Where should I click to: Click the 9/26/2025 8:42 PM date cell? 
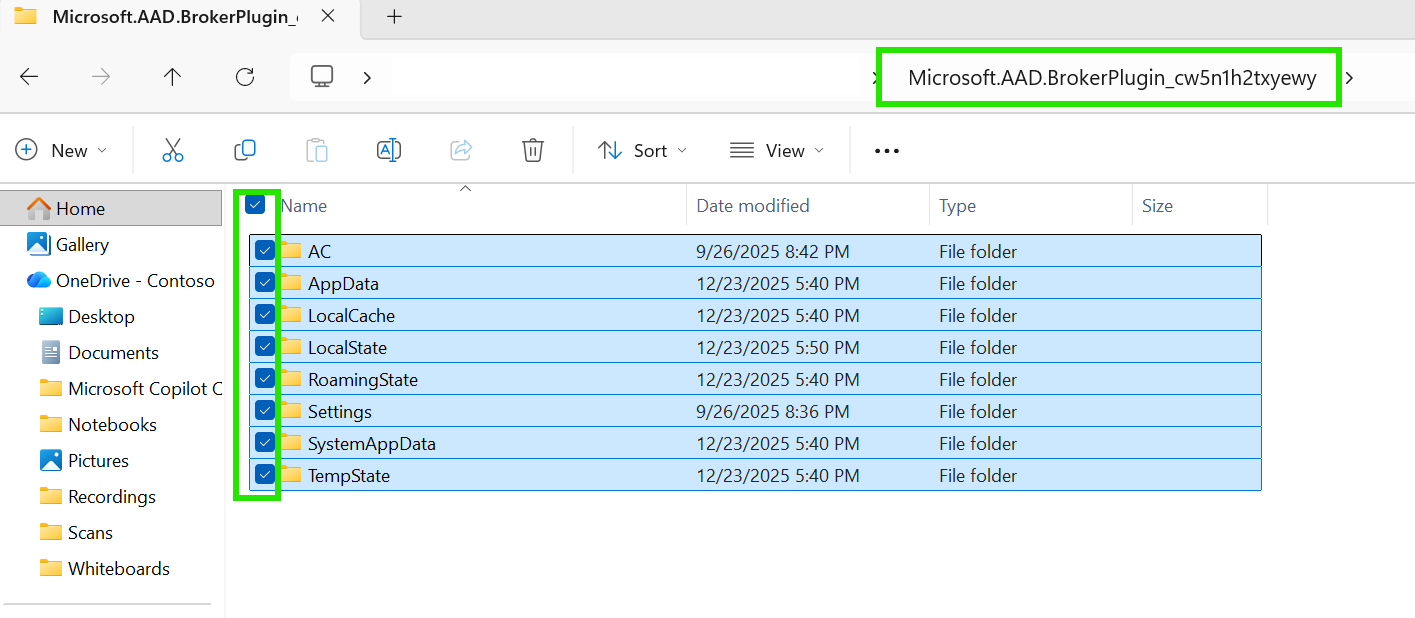pyautogui.click(x=773, y=252)
